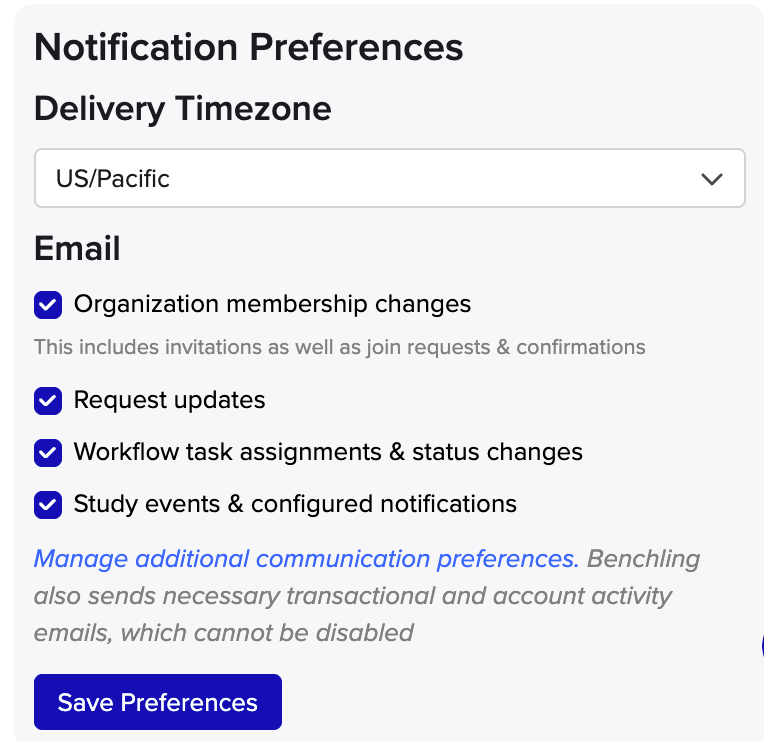Uncheck Organization membership changes checkbox

tap(48, 305)
